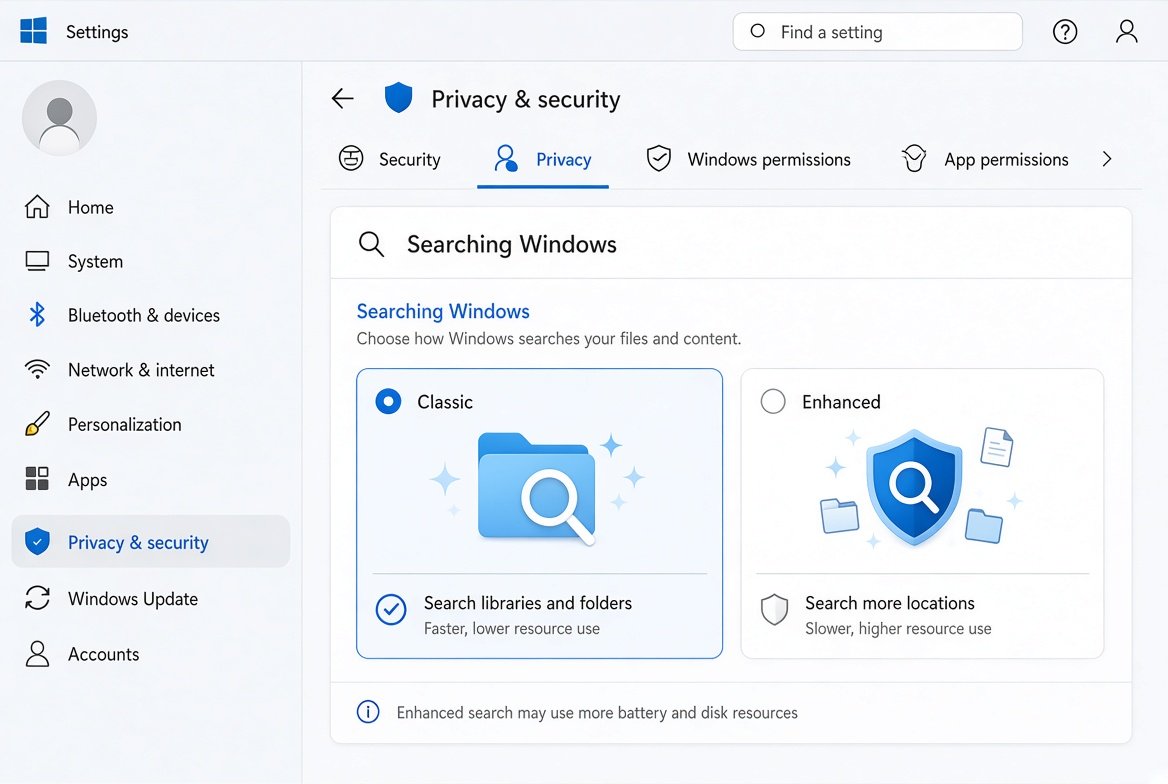Click the Wi-Fi network icon
Screen dimensions: 1168x784
pyautogui.click(x=37, y=369)
